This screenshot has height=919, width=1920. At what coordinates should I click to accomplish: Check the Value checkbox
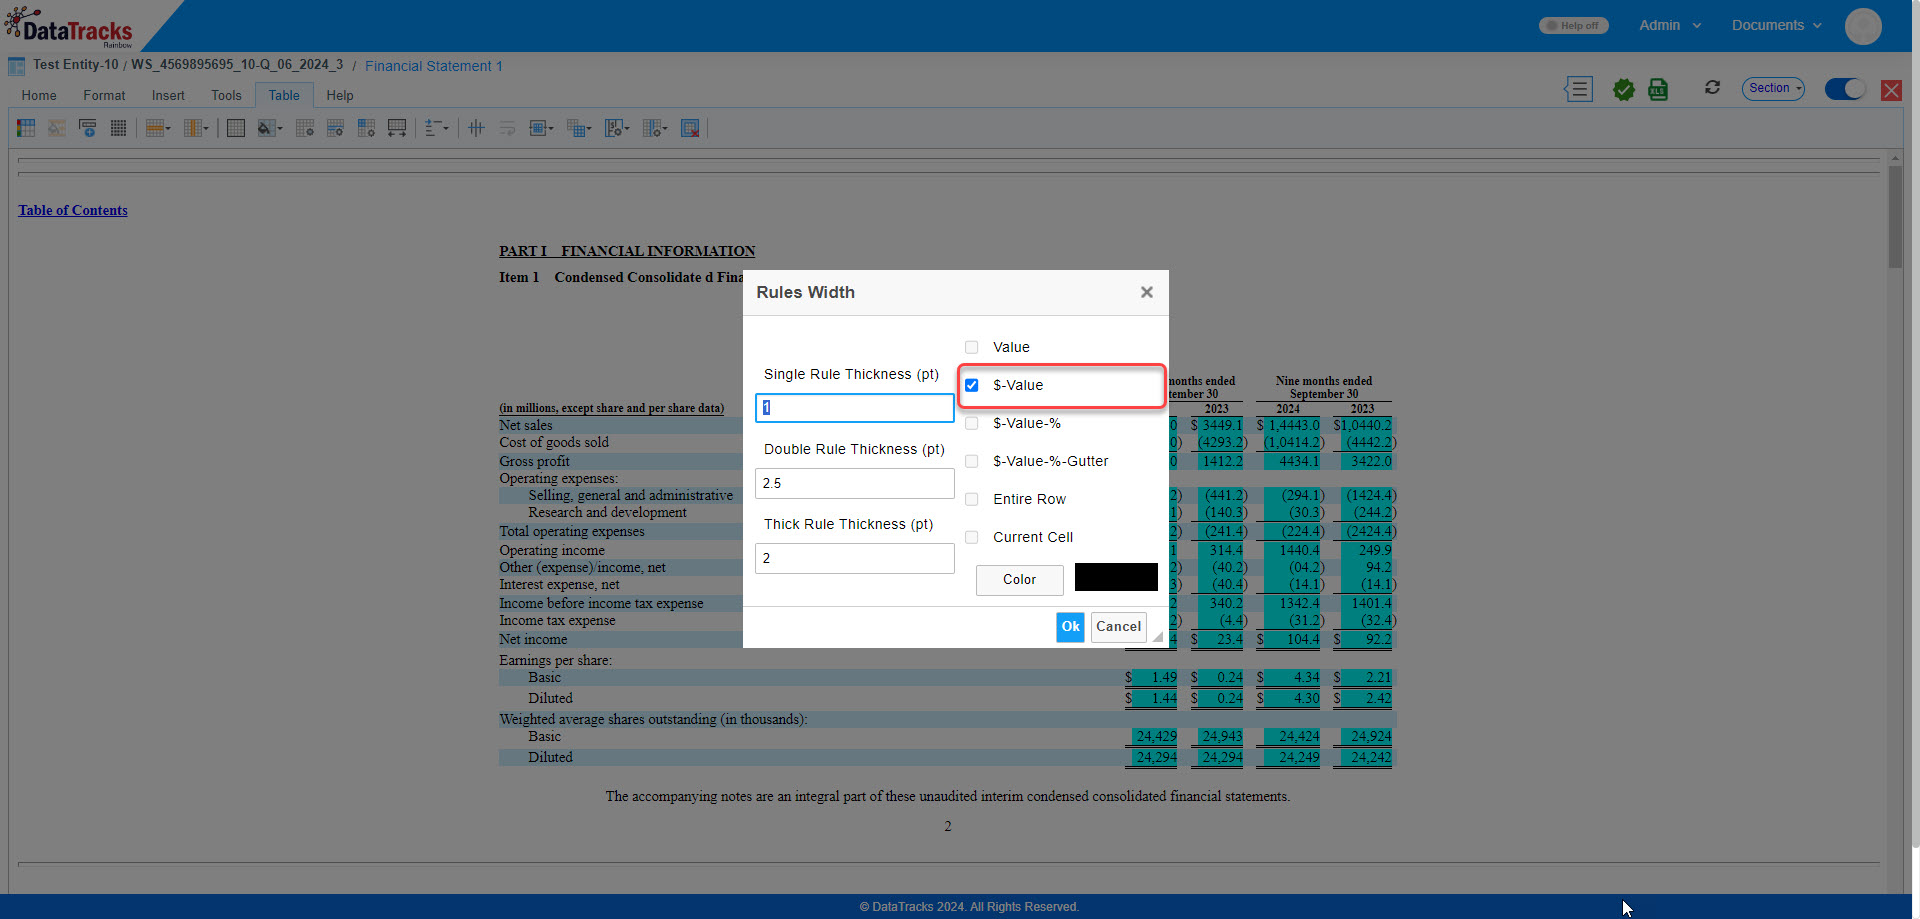[x=971, y=347]
